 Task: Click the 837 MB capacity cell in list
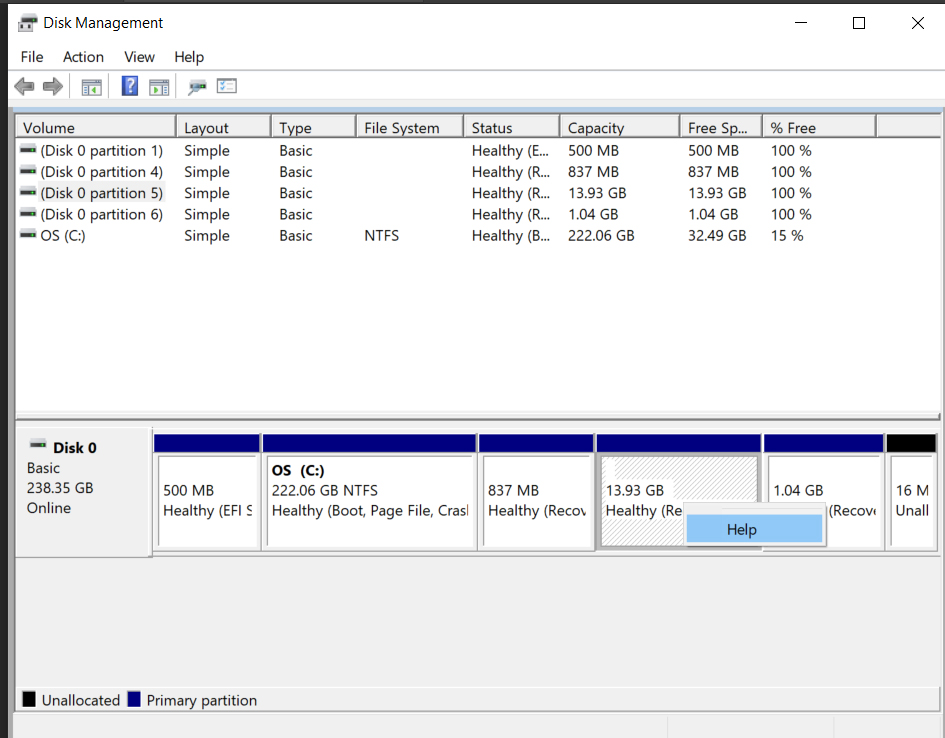tap(593, 172)
